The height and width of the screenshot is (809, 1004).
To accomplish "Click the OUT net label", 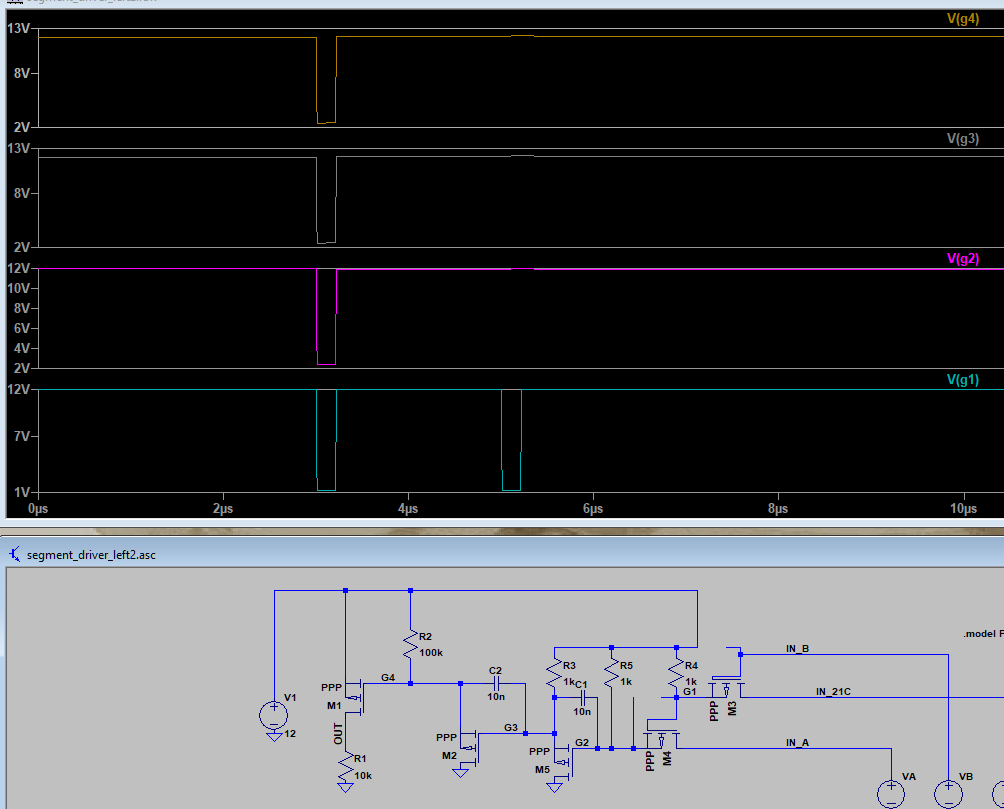I will [338, 734].
